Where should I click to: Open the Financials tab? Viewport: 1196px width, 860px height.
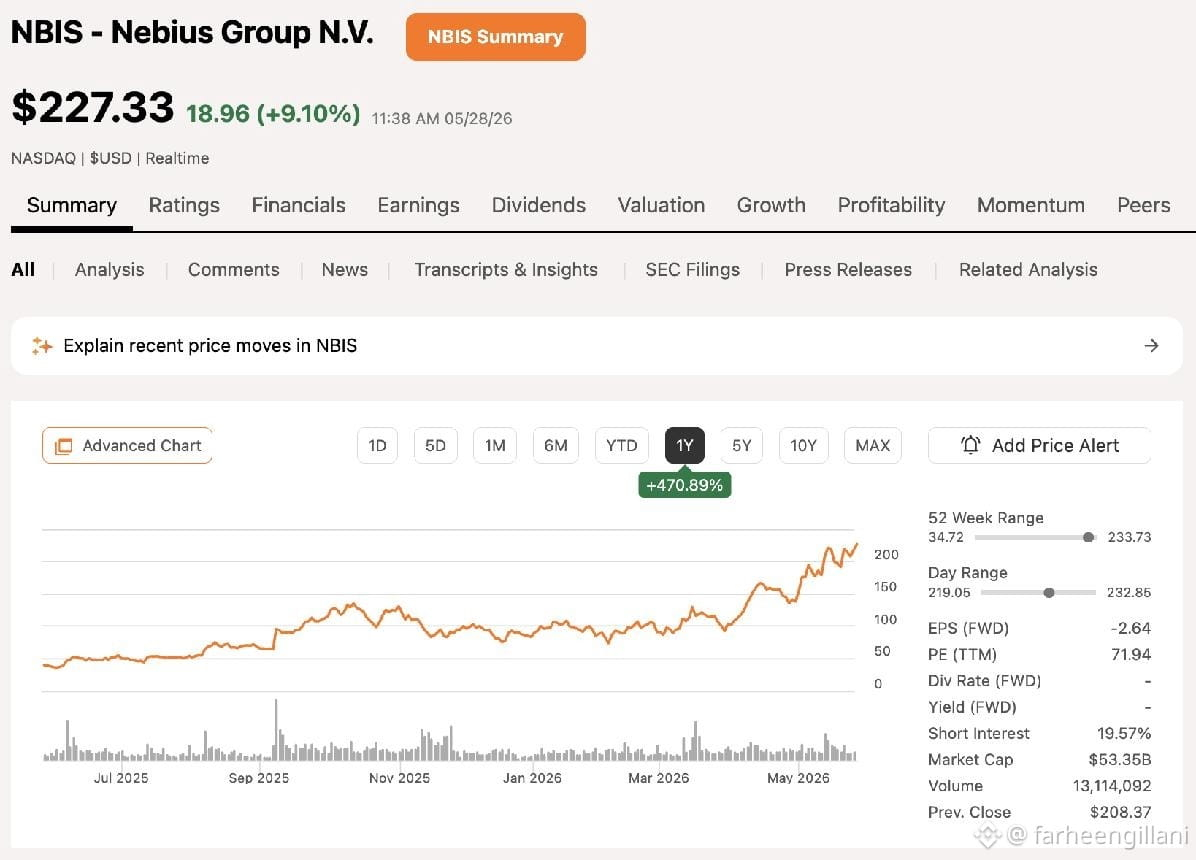298,205
